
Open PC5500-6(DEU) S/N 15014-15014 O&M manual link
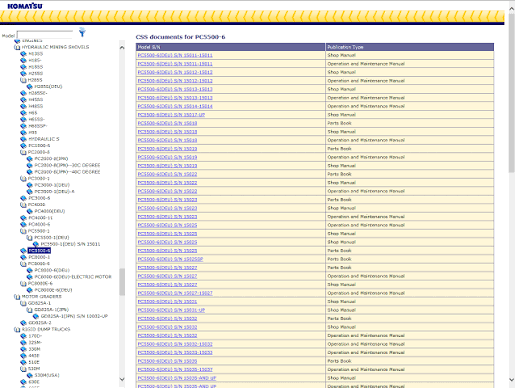[x=175, y=106]
